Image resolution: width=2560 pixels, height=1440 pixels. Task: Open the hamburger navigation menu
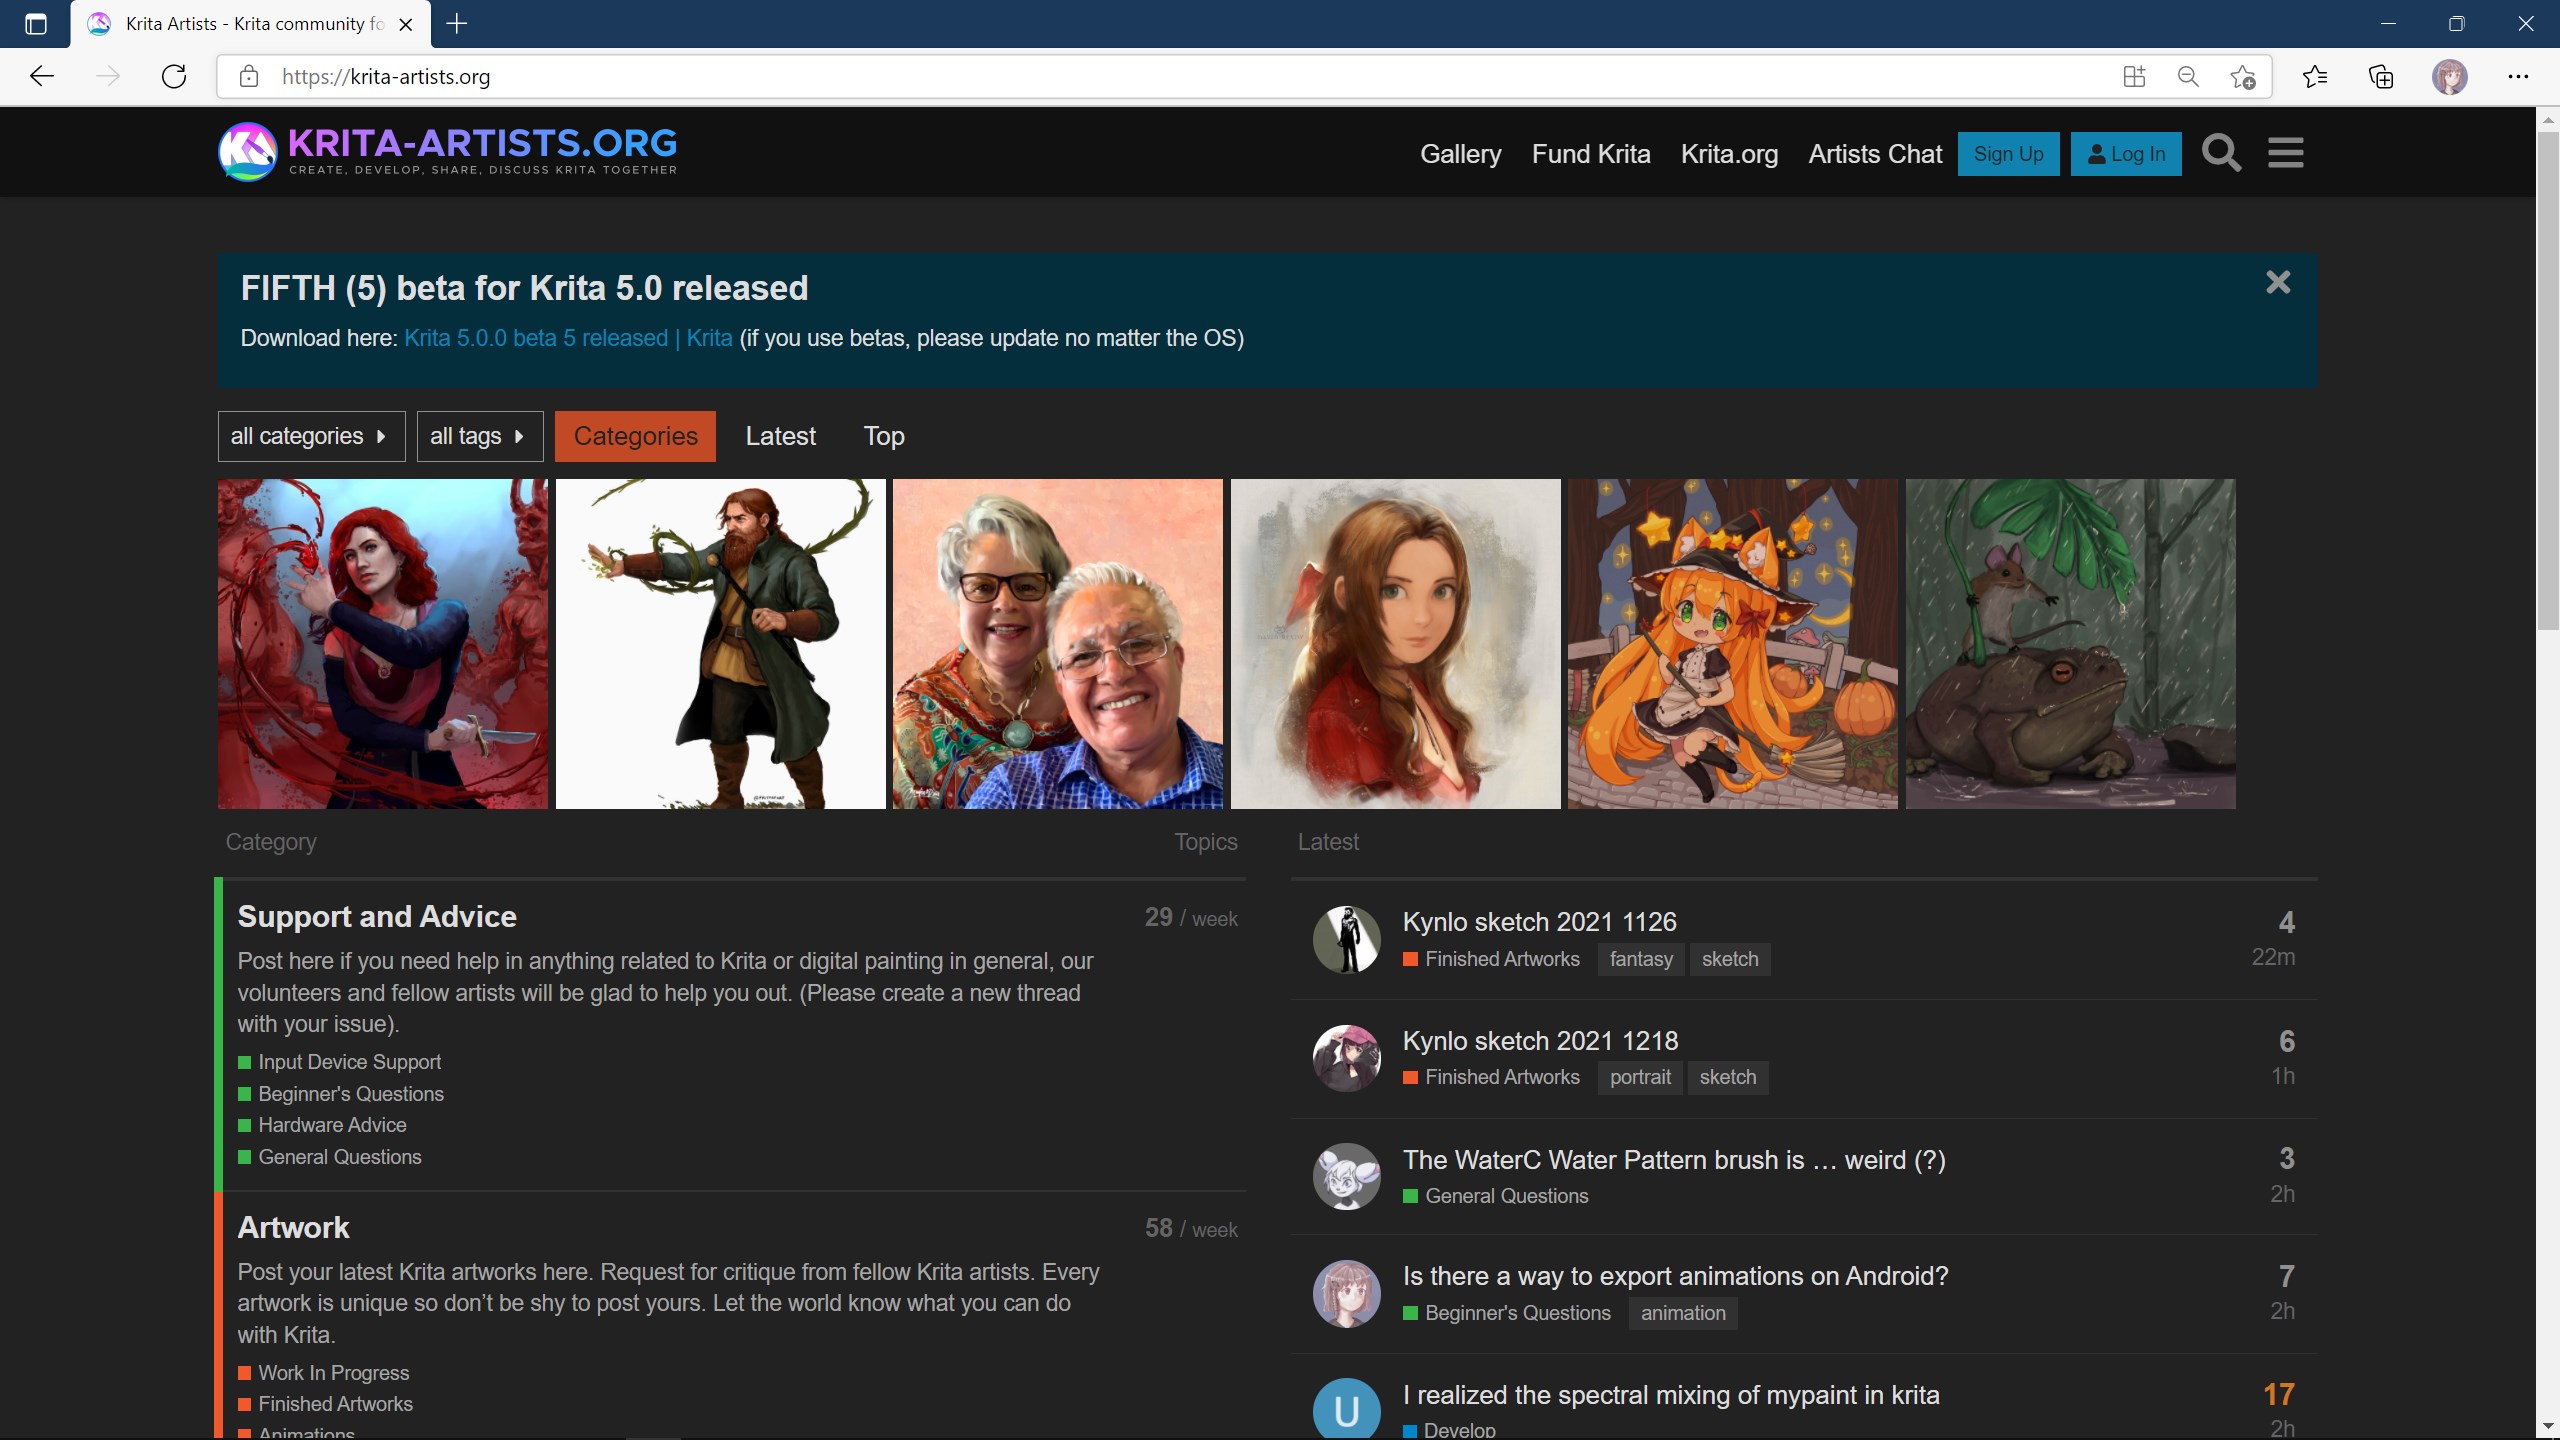point(2286,152)
